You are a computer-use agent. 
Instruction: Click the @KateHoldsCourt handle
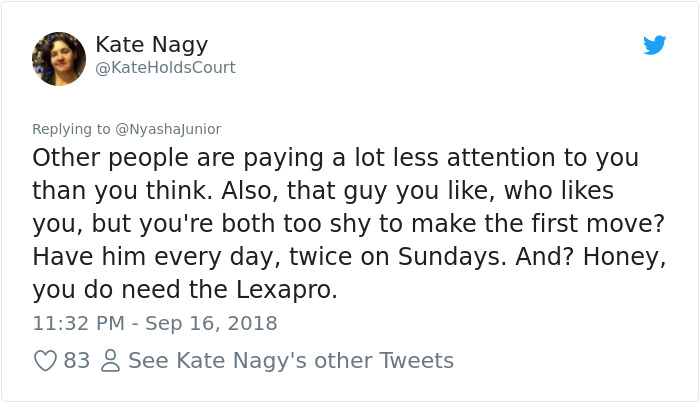(x=165, y=68)
